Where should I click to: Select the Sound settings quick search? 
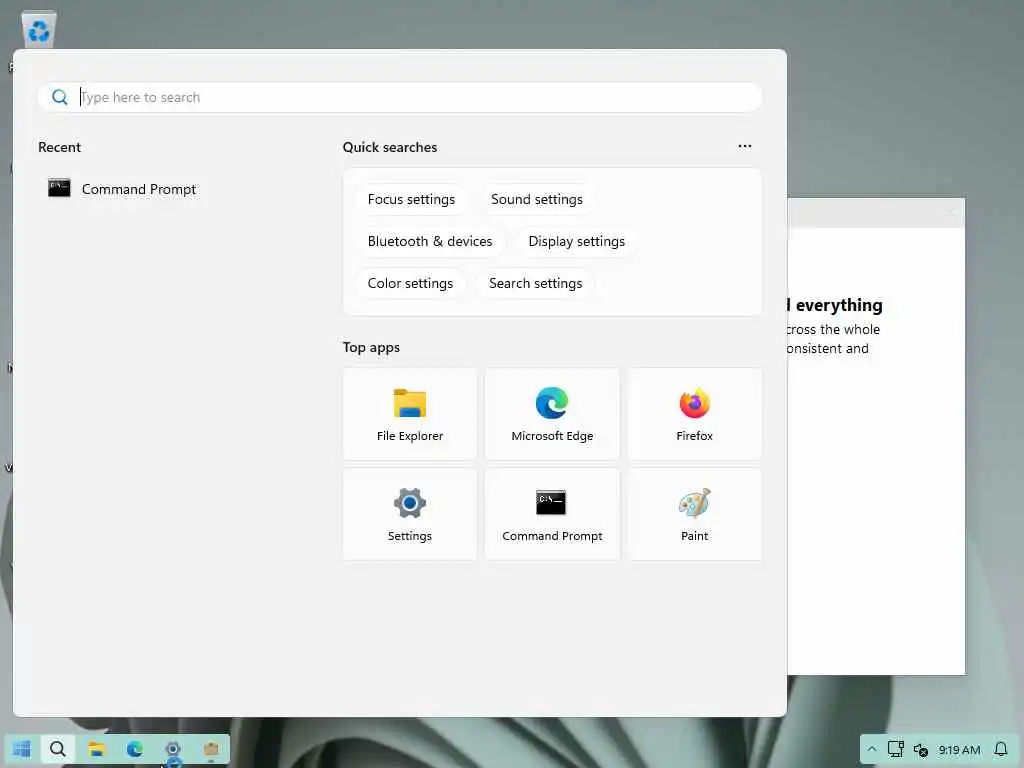[537, 199]
